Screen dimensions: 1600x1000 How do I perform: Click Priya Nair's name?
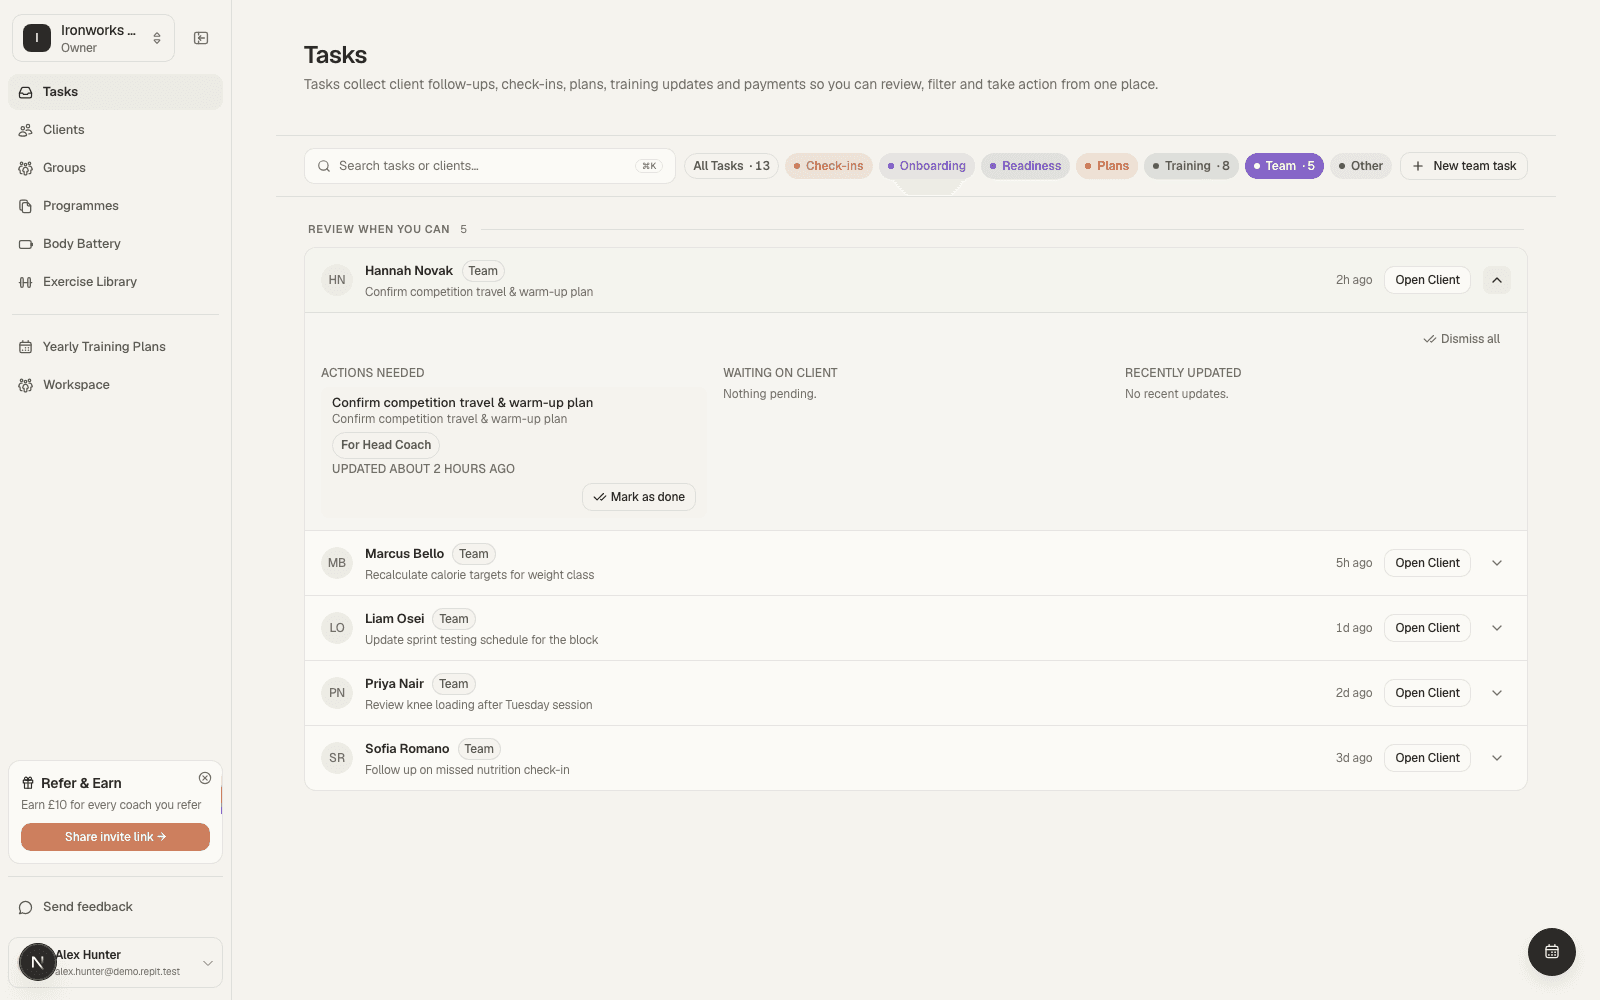[394, 684]
